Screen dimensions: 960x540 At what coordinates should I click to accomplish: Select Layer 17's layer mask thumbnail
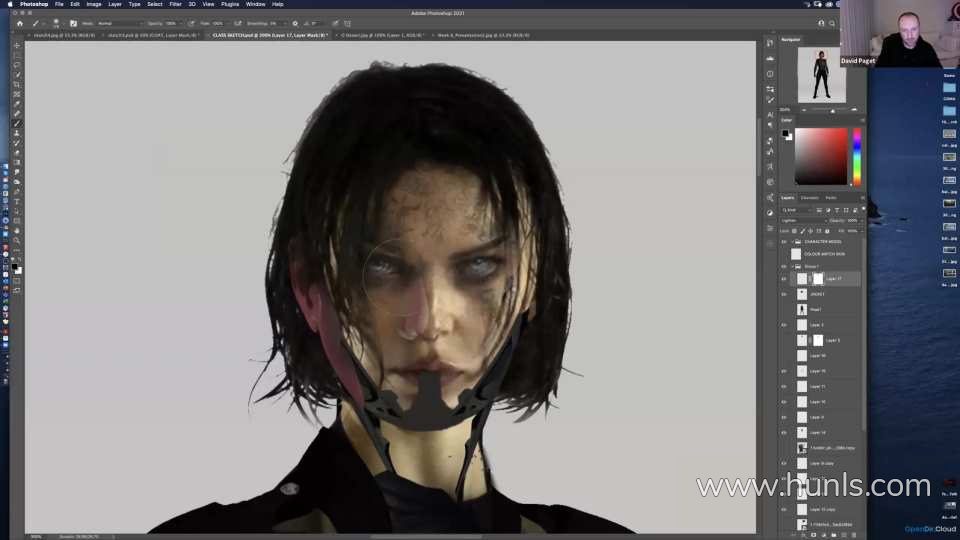coord(818,279)
